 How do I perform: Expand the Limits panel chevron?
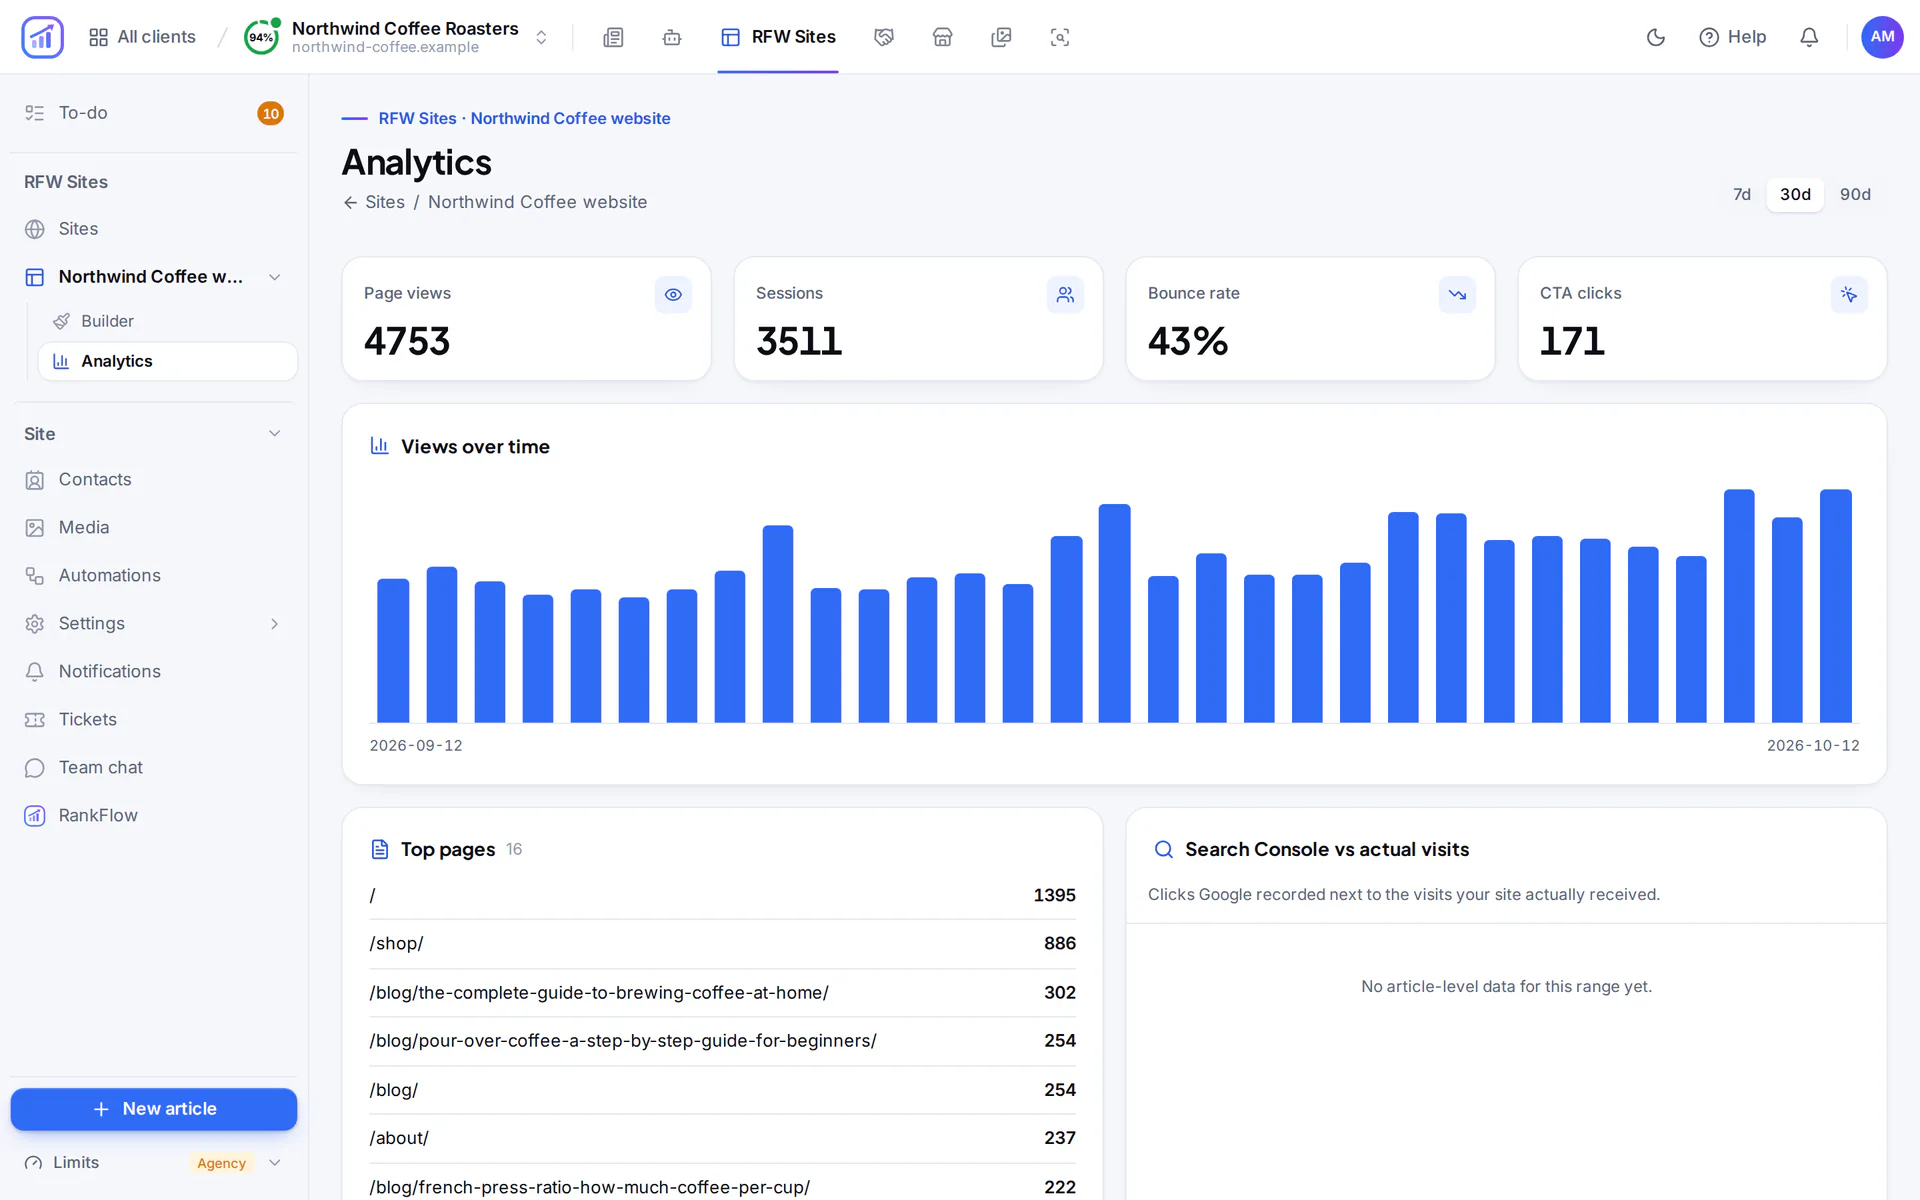pos(275,1163)
